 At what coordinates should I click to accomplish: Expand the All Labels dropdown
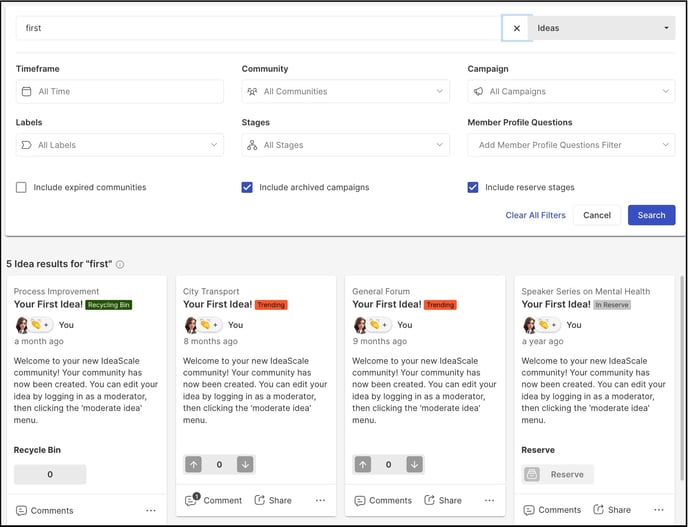120,145
